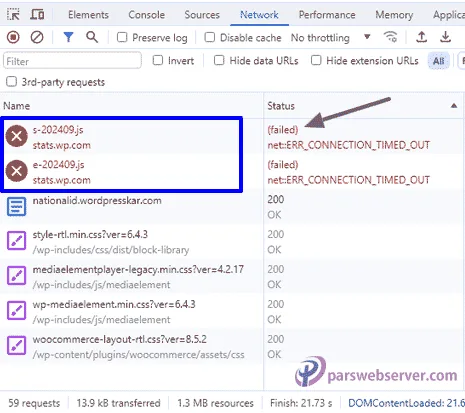465x413 pixels.
Task: Open the Application tab
Action: tap(449, 15)
